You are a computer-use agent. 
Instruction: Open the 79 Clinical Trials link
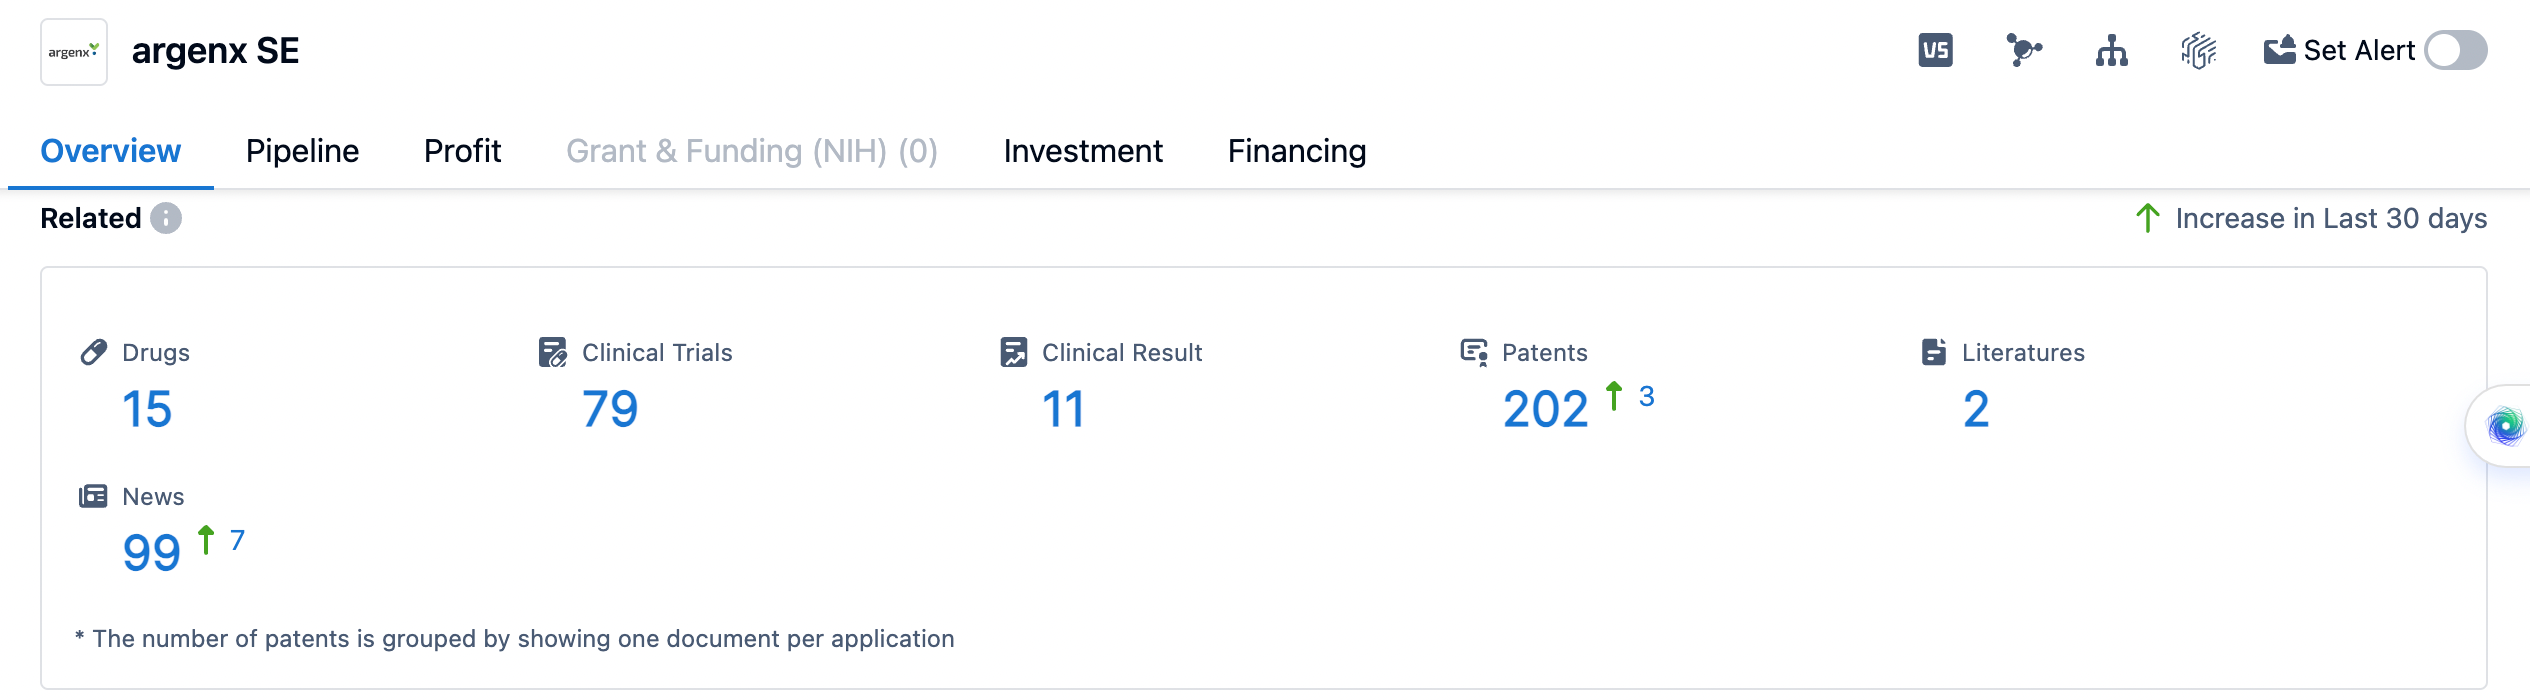(x=610, y=409)
